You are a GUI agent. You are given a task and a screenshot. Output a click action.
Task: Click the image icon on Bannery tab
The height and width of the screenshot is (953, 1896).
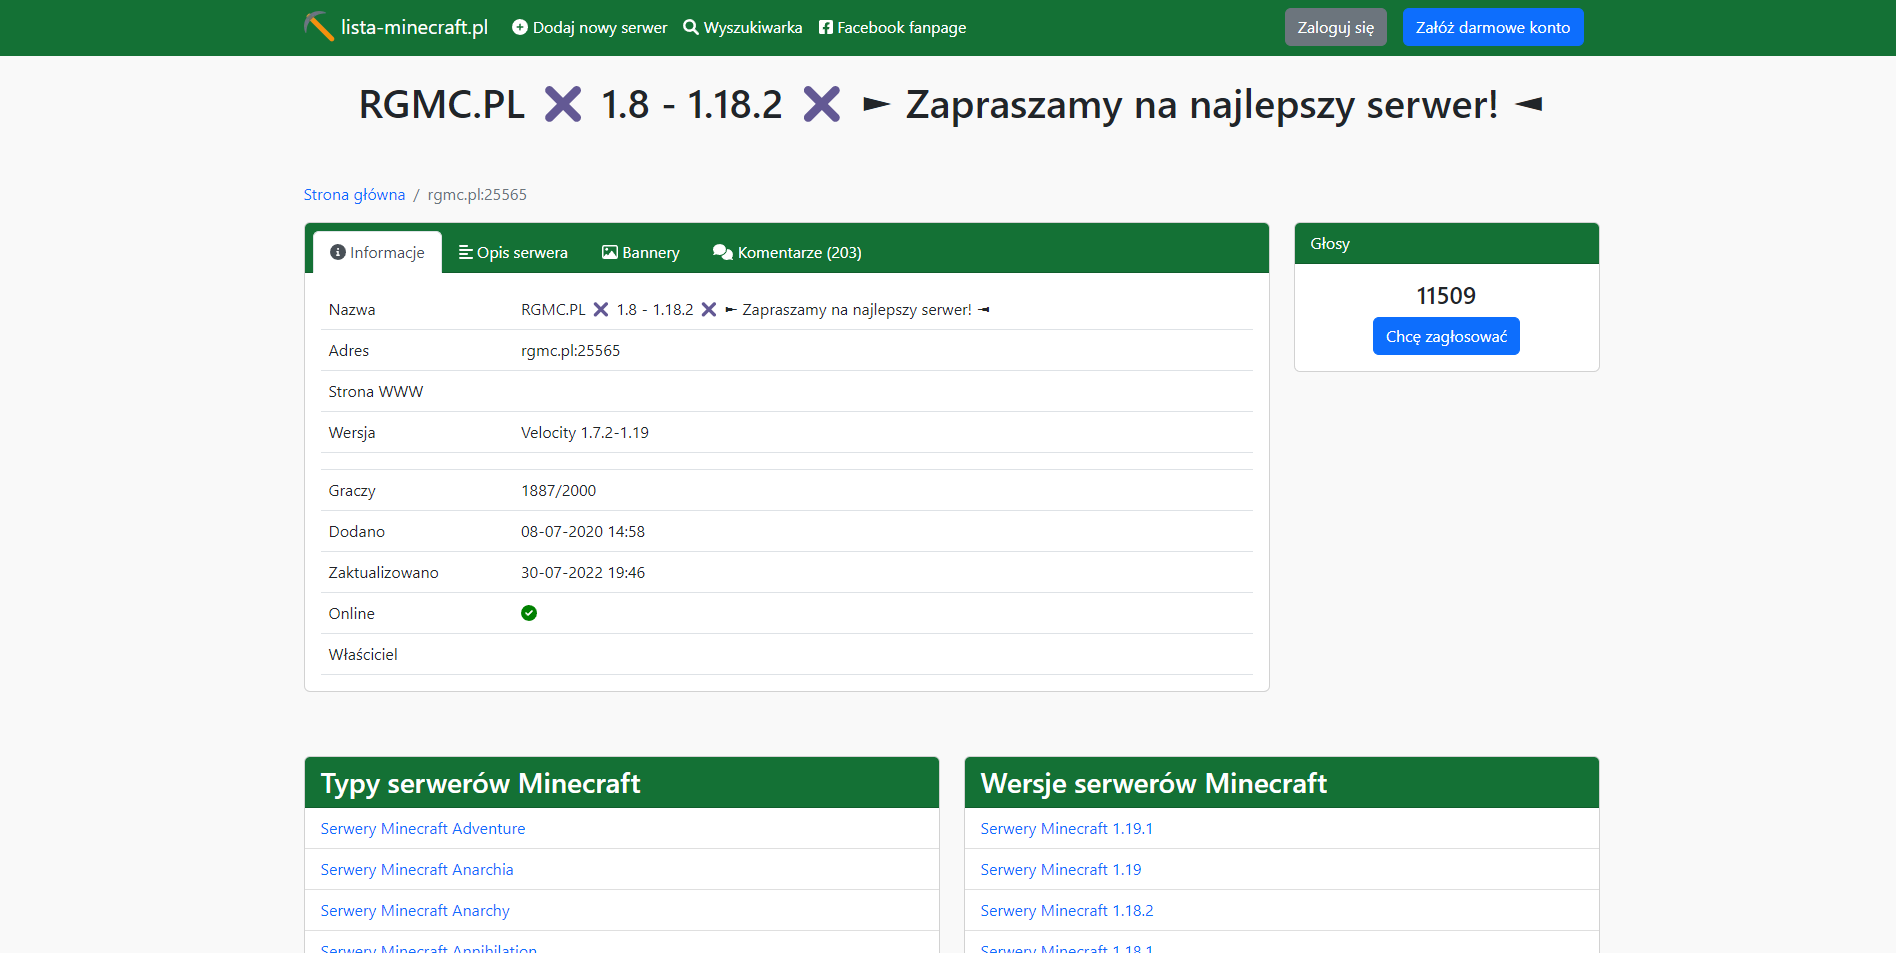click(609, 252)
